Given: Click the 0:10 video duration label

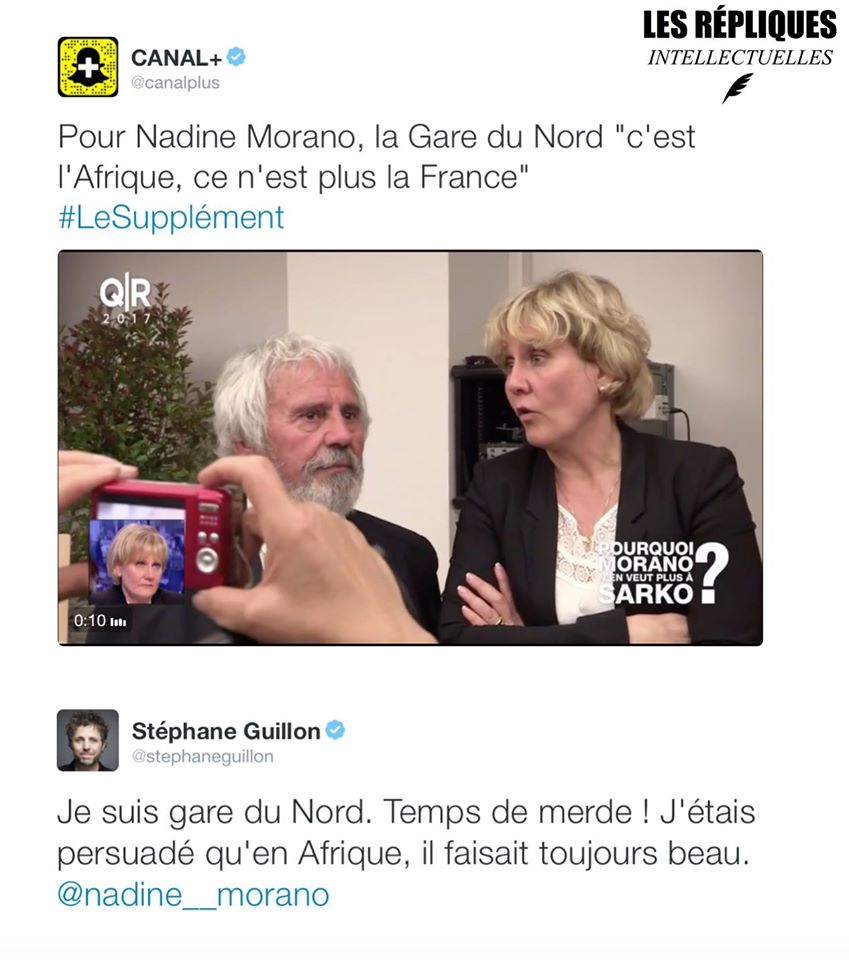Looking at the screenshot, I should tap(90, 621).
